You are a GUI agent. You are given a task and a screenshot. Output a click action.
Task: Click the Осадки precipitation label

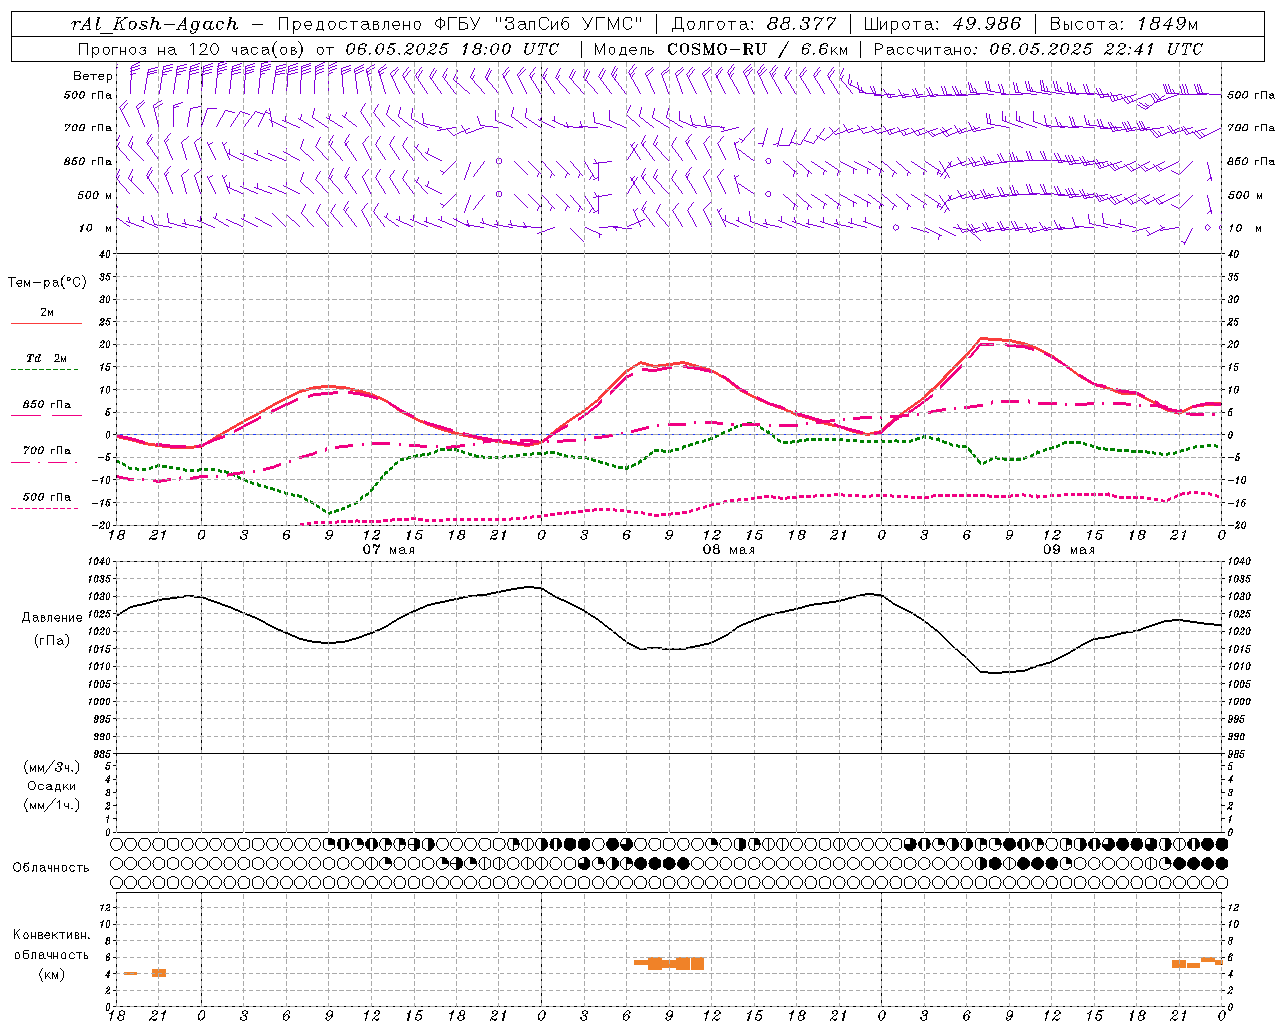tap(51, 786)
